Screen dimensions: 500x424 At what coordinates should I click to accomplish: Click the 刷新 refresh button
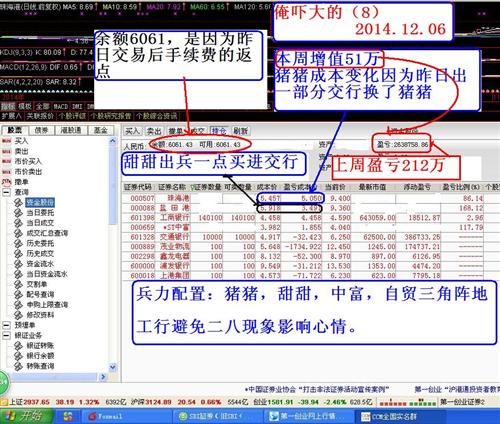click(240, 131)
